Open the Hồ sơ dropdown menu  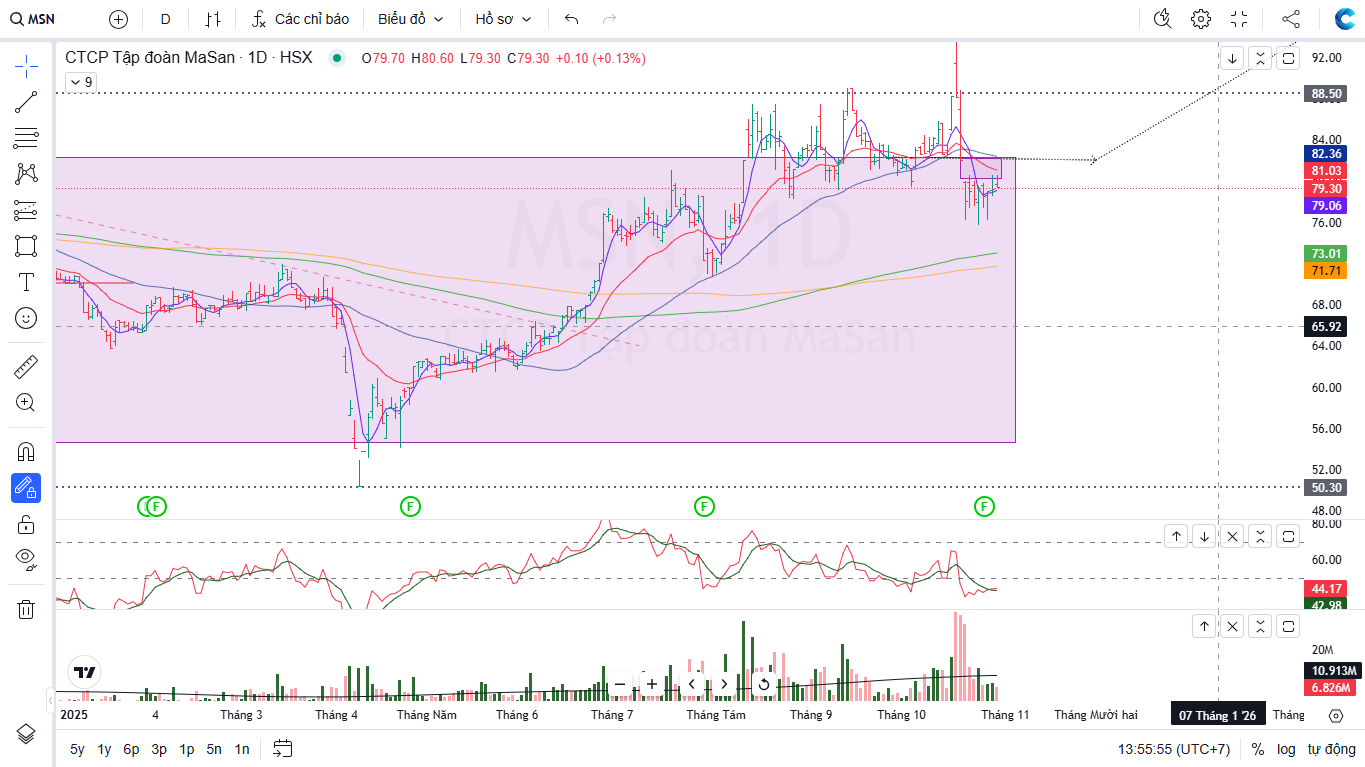503,19
